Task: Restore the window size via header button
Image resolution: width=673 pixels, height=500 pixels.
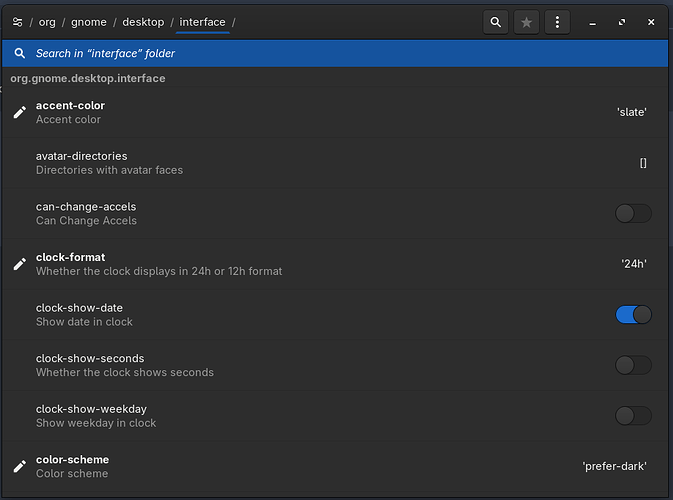Action: point(622,22)
